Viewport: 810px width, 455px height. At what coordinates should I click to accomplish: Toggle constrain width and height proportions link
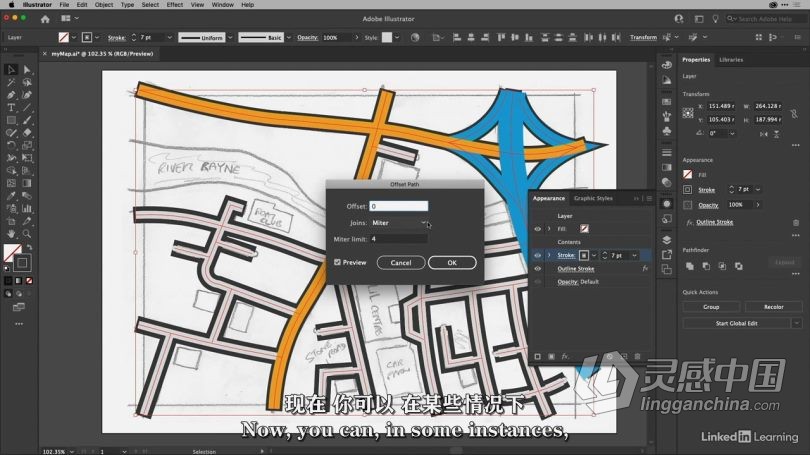coord(794,113)
